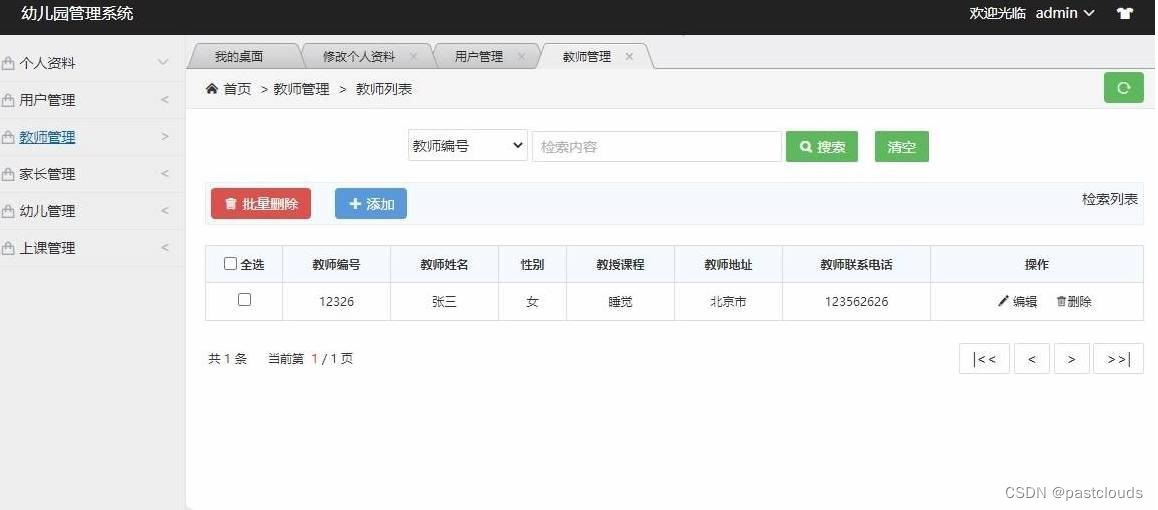1158x510 pixels.
Task: Go to first page with |<< button
Action: [x=984, y=359]
